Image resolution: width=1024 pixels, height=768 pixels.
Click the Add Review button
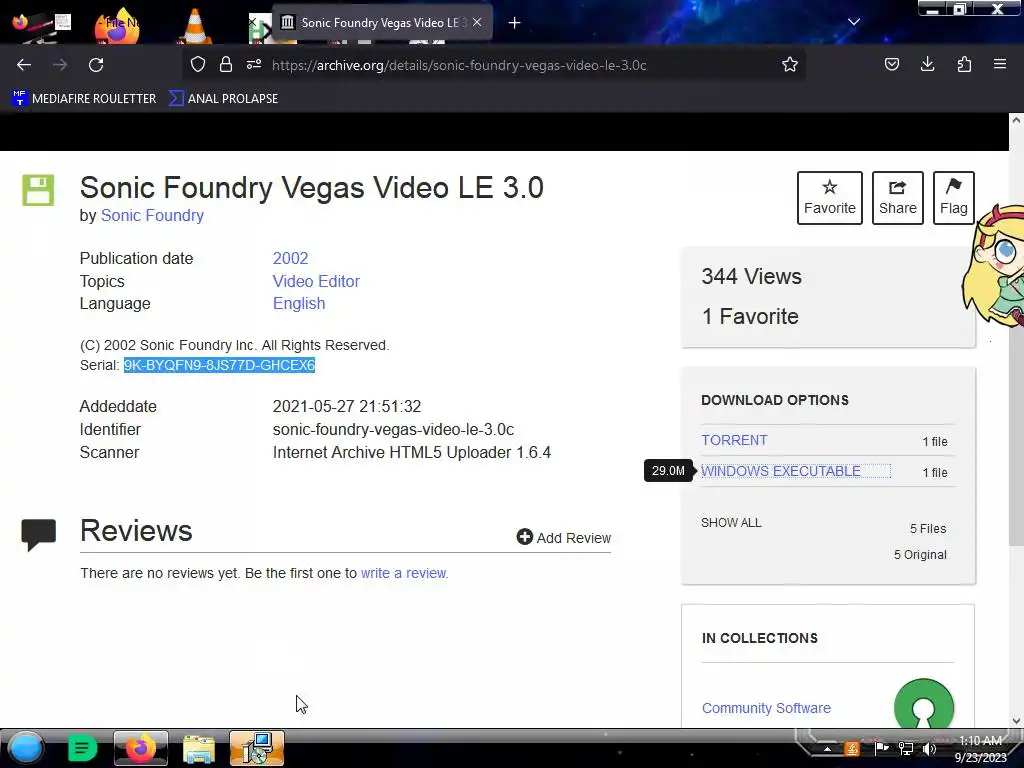pos(564,537)
